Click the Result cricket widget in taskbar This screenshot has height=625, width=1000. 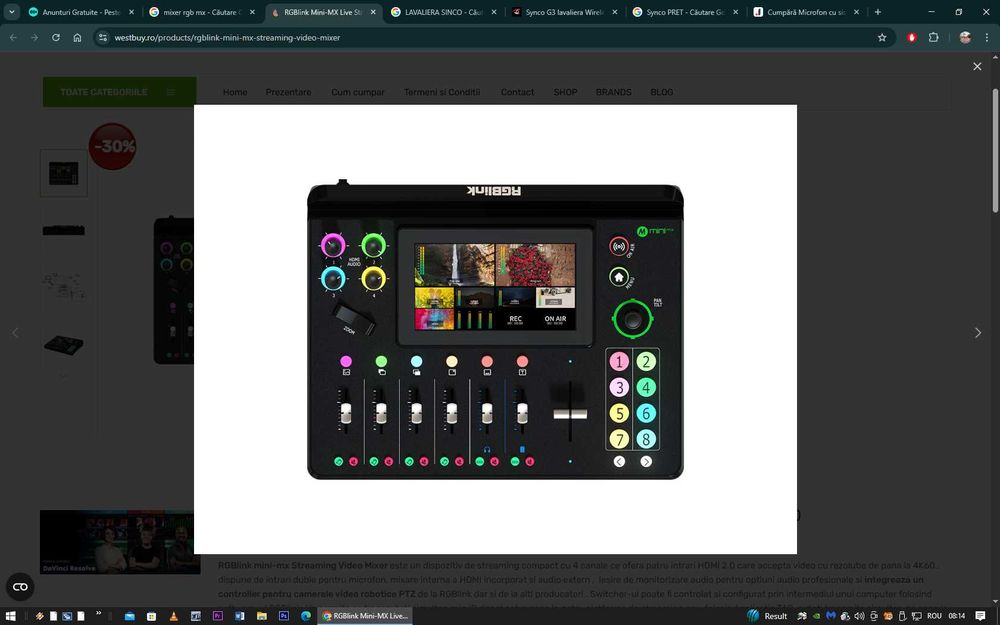pyautogui.click(x=767, y=616)
